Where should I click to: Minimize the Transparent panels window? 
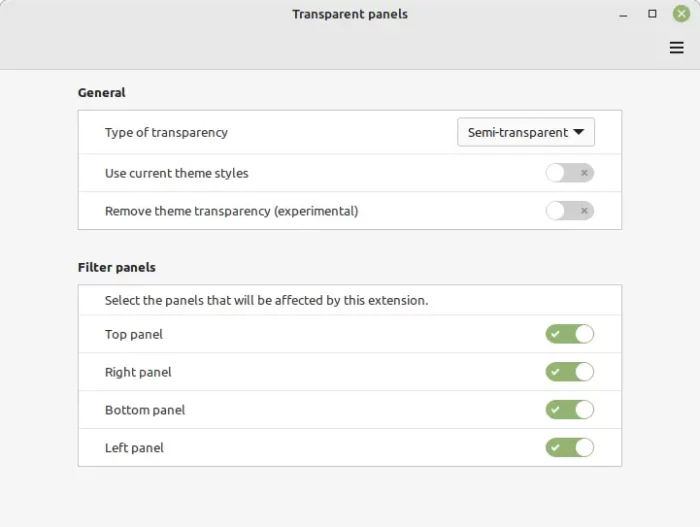[x=623, y=15]
